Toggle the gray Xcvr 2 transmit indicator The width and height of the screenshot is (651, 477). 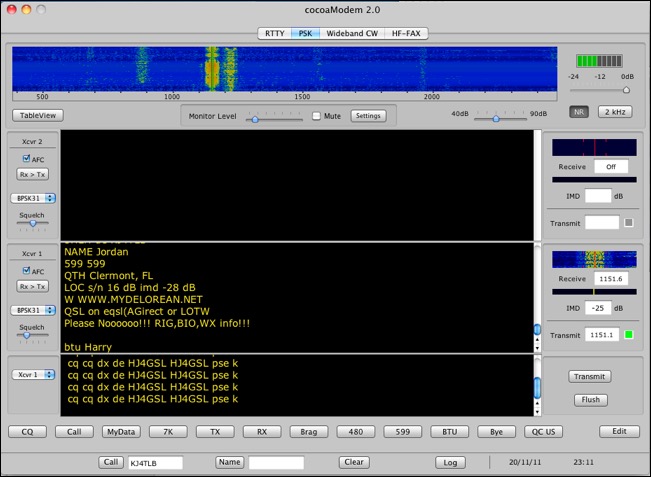click(629, 223)
